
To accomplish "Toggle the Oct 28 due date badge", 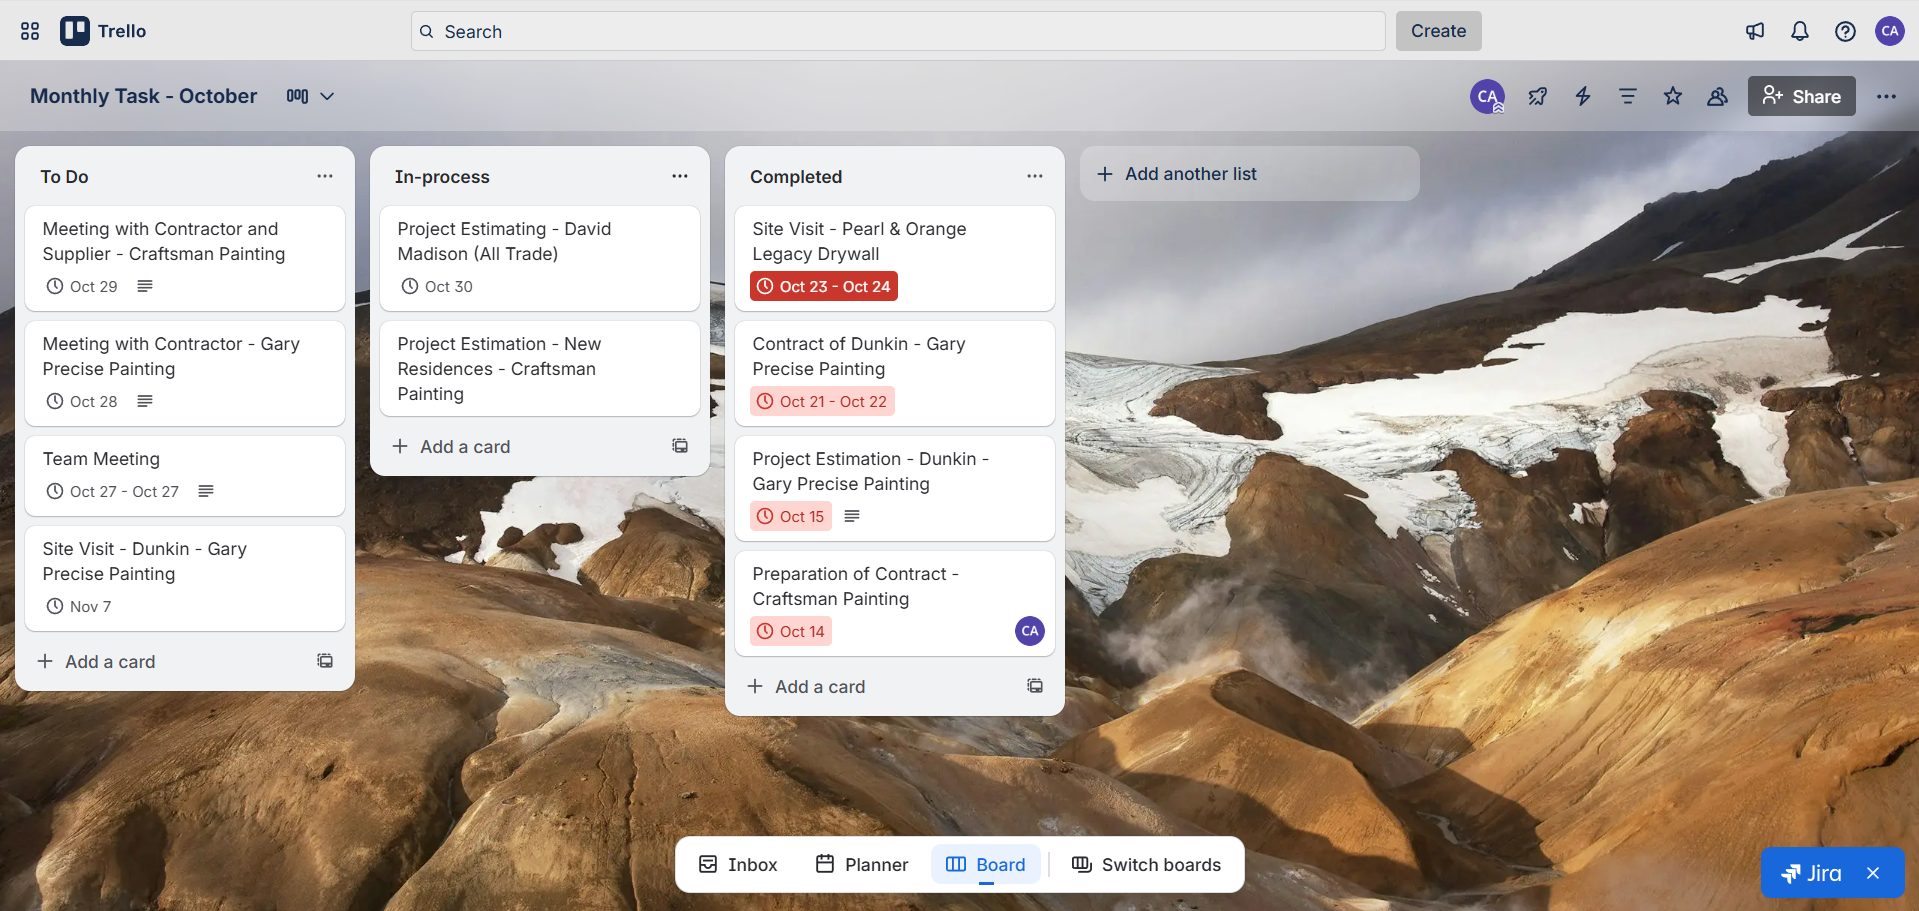I will 82,401.
